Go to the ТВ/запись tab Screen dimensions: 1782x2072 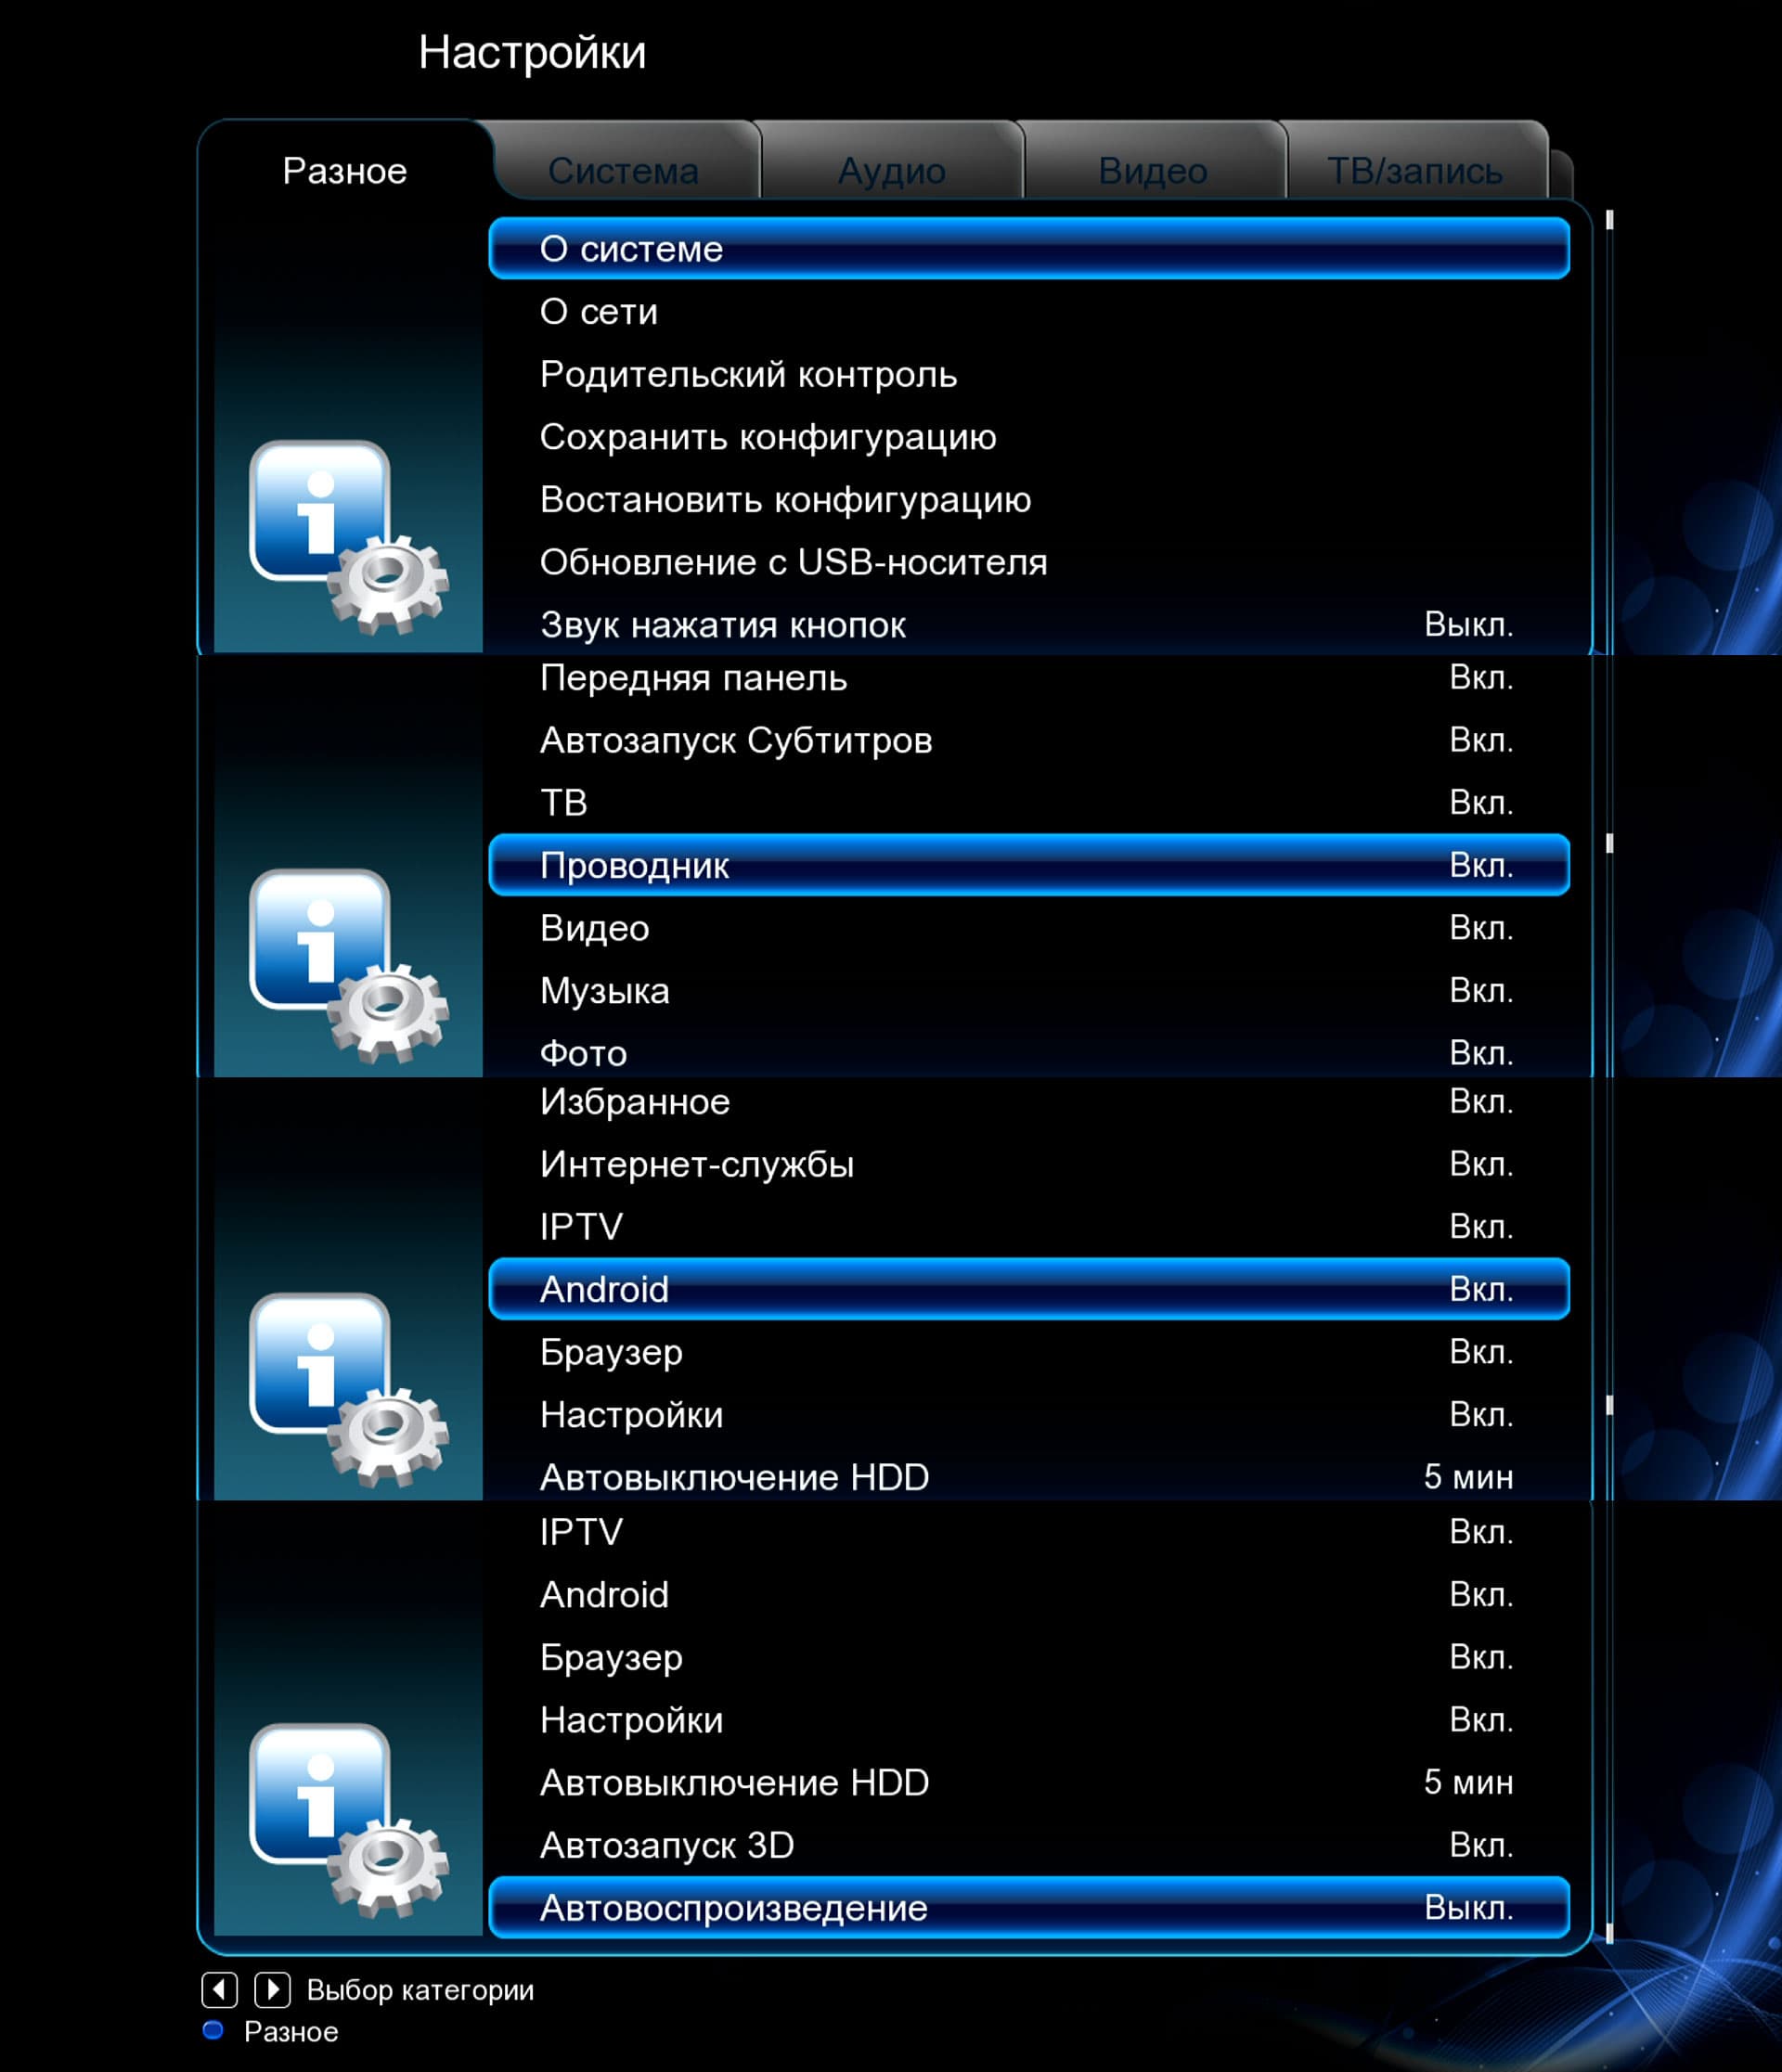(x=1414, y=171)
